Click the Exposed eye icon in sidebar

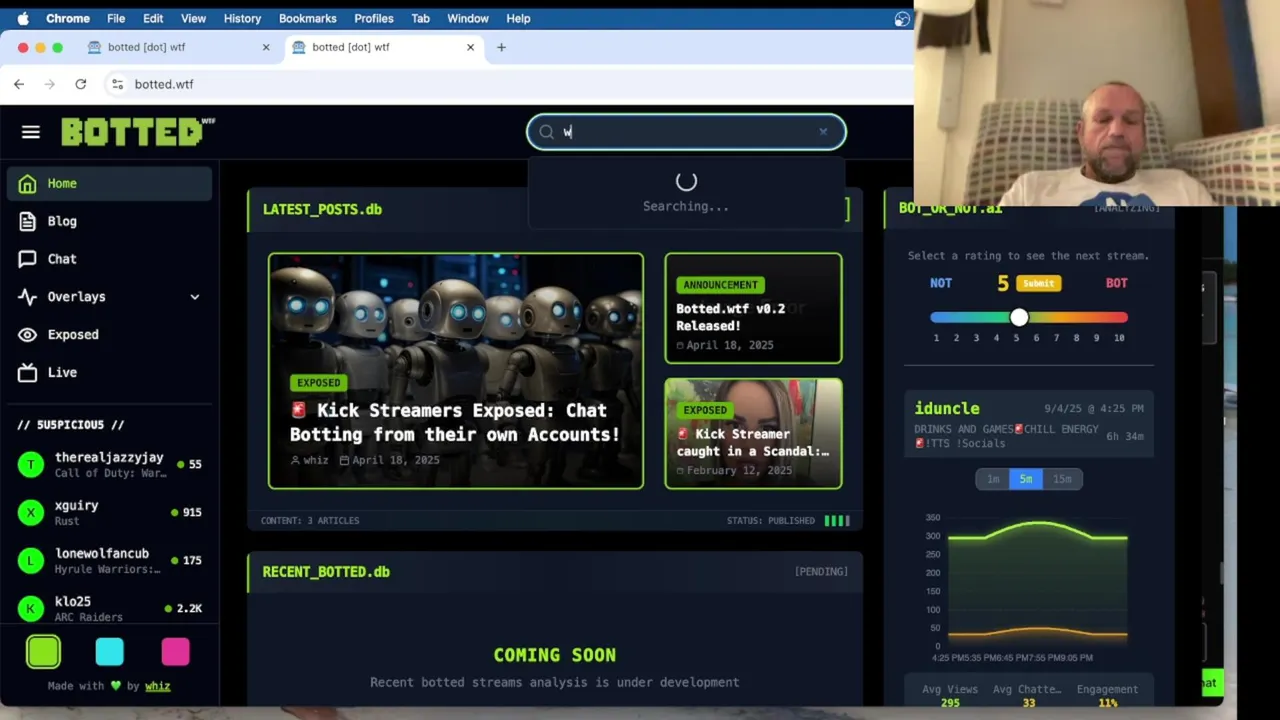tap(28, 335)
